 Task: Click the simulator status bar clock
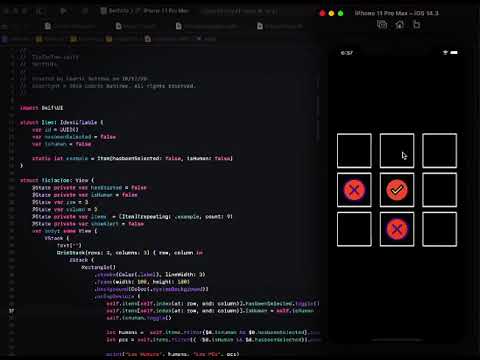(347, 53)
